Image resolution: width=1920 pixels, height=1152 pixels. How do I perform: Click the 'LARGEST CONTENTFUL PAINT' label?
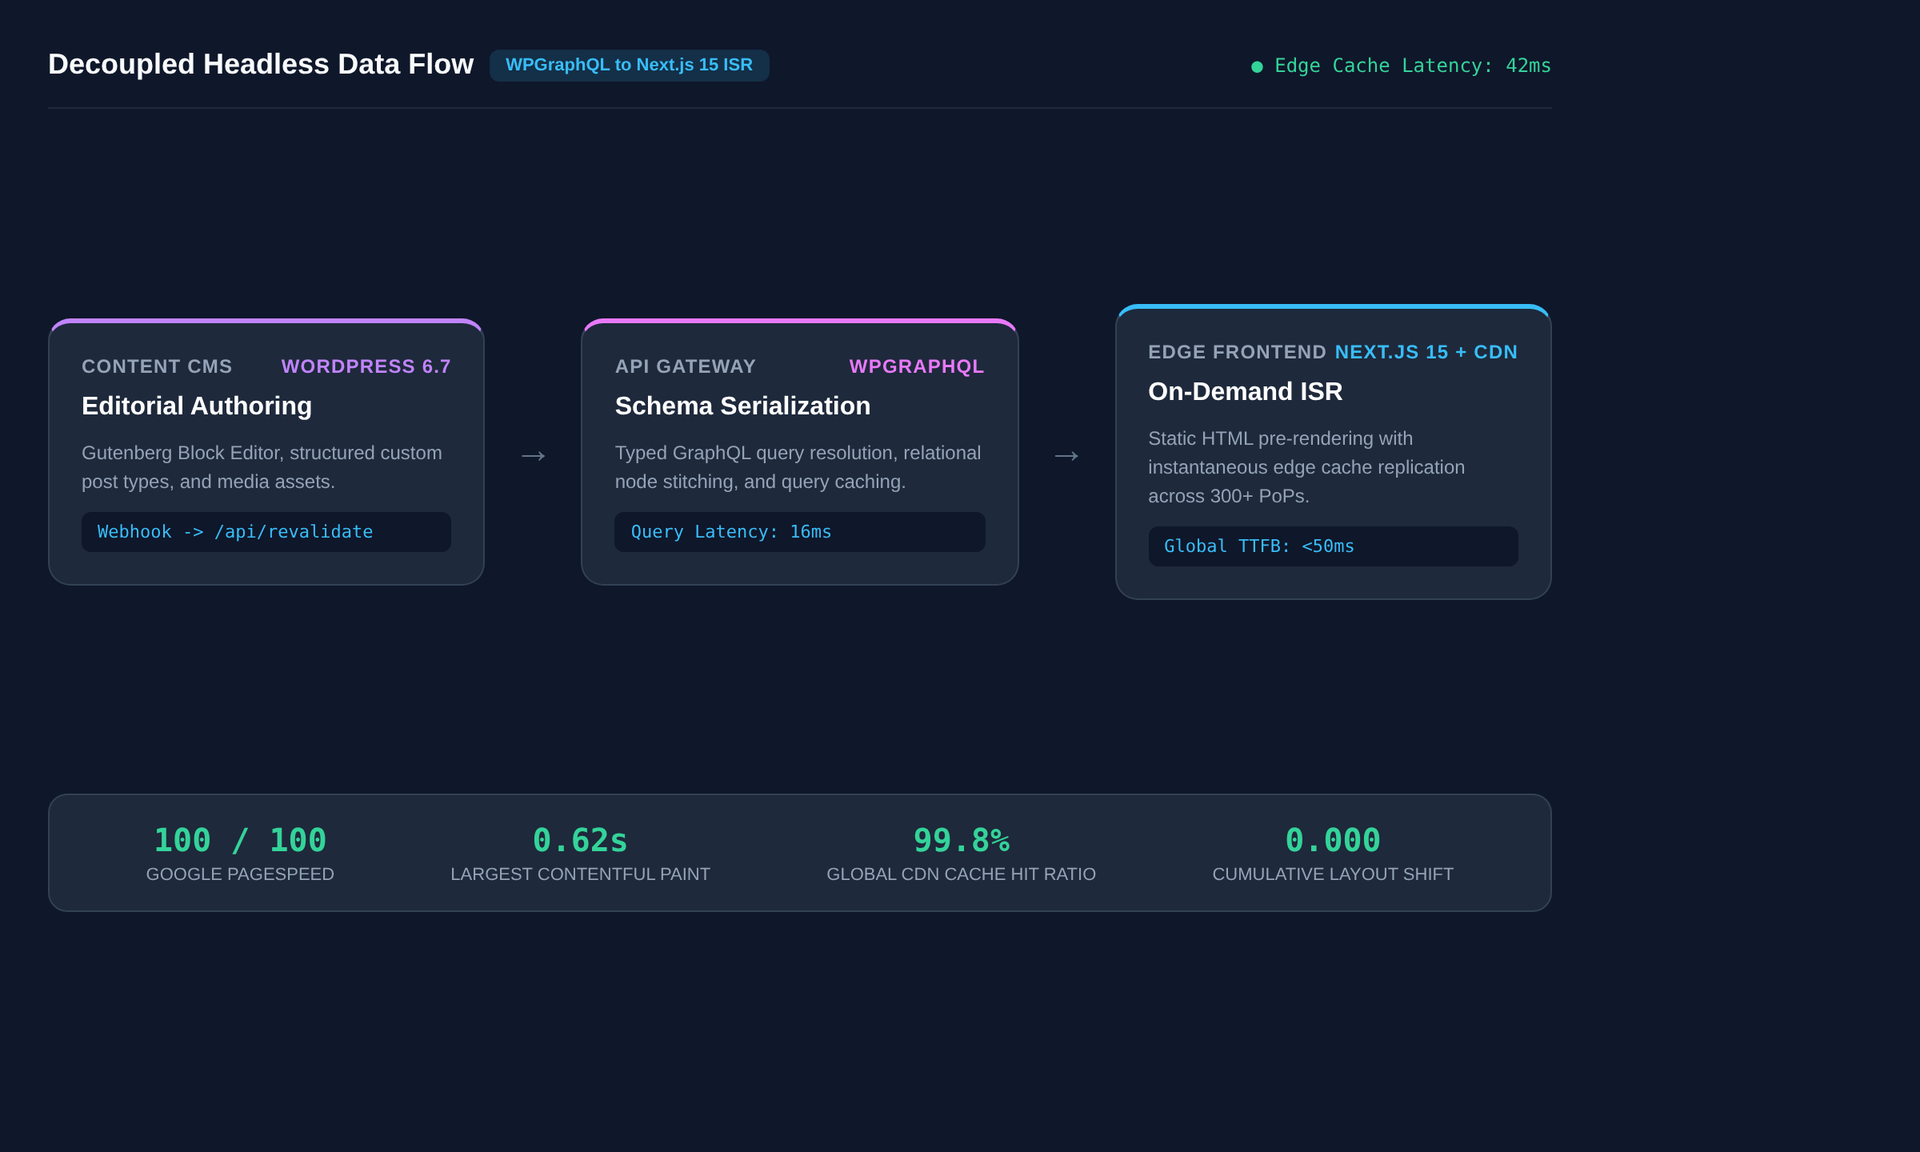580,874
